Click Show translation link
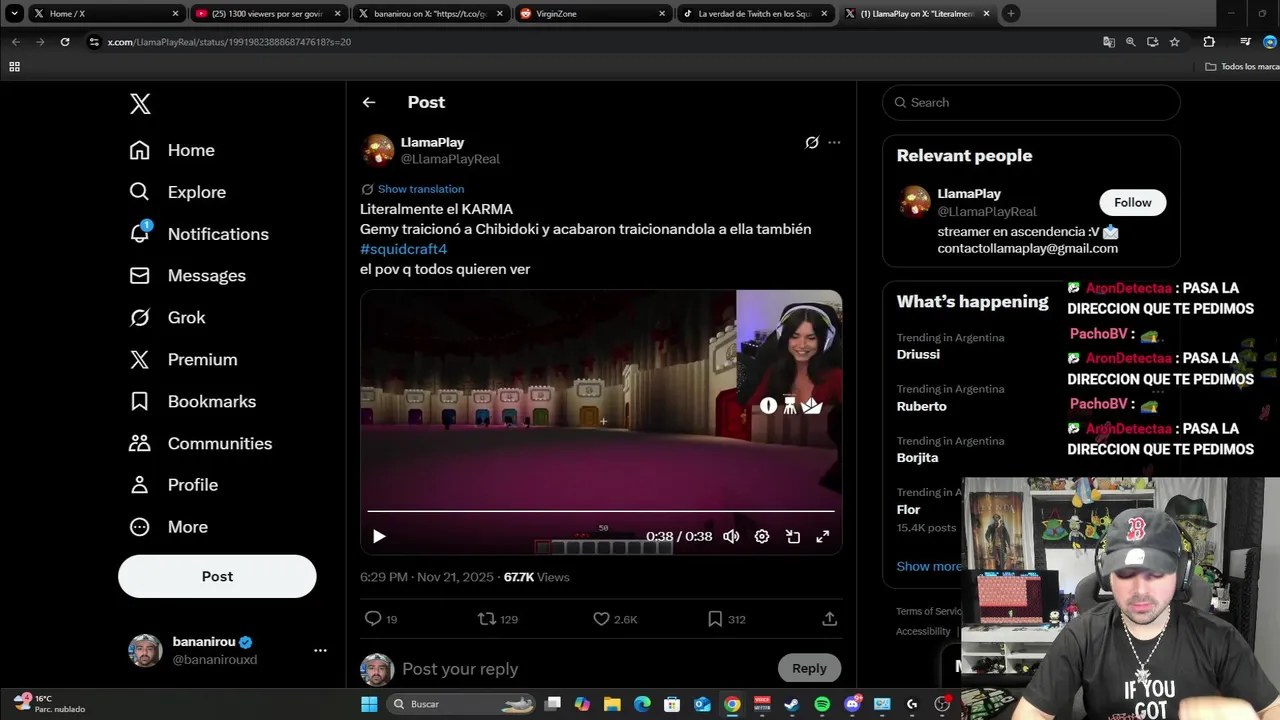Viewport: 1280px width, 720px height. coord(421,189)
